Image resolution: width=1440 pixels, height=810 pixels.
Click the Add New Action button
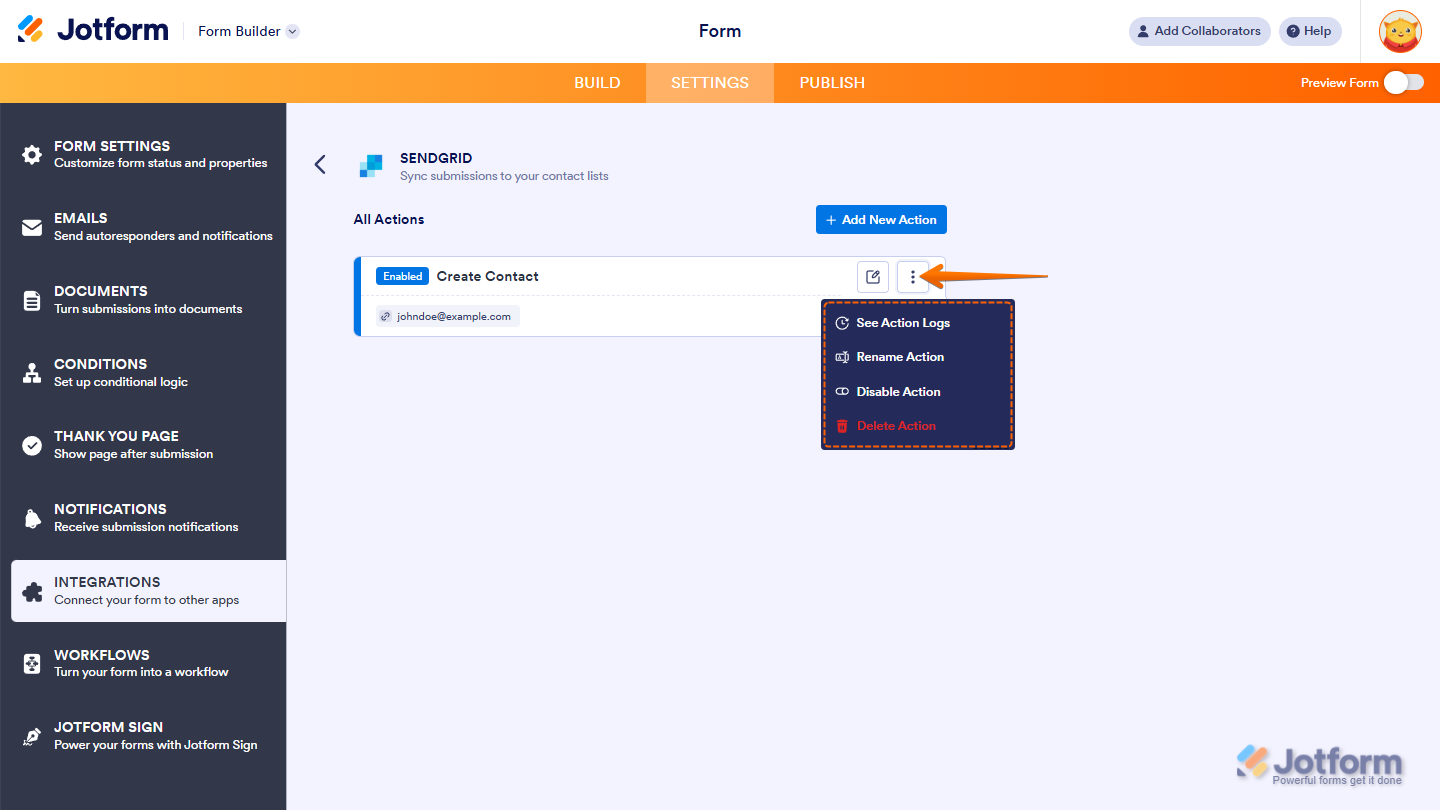pyautogui.click(x=881, y=219)
